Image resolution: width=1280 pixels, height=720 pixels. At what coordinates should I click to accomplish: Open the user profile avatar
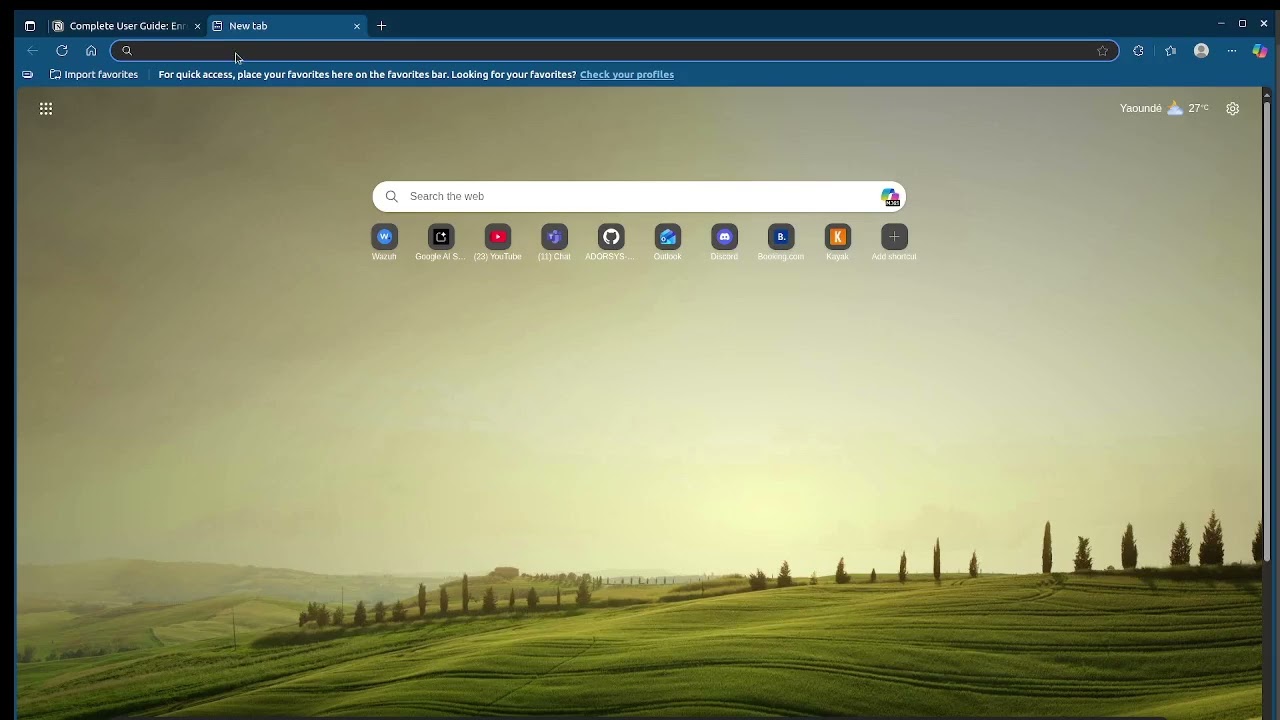point(1202,51)
